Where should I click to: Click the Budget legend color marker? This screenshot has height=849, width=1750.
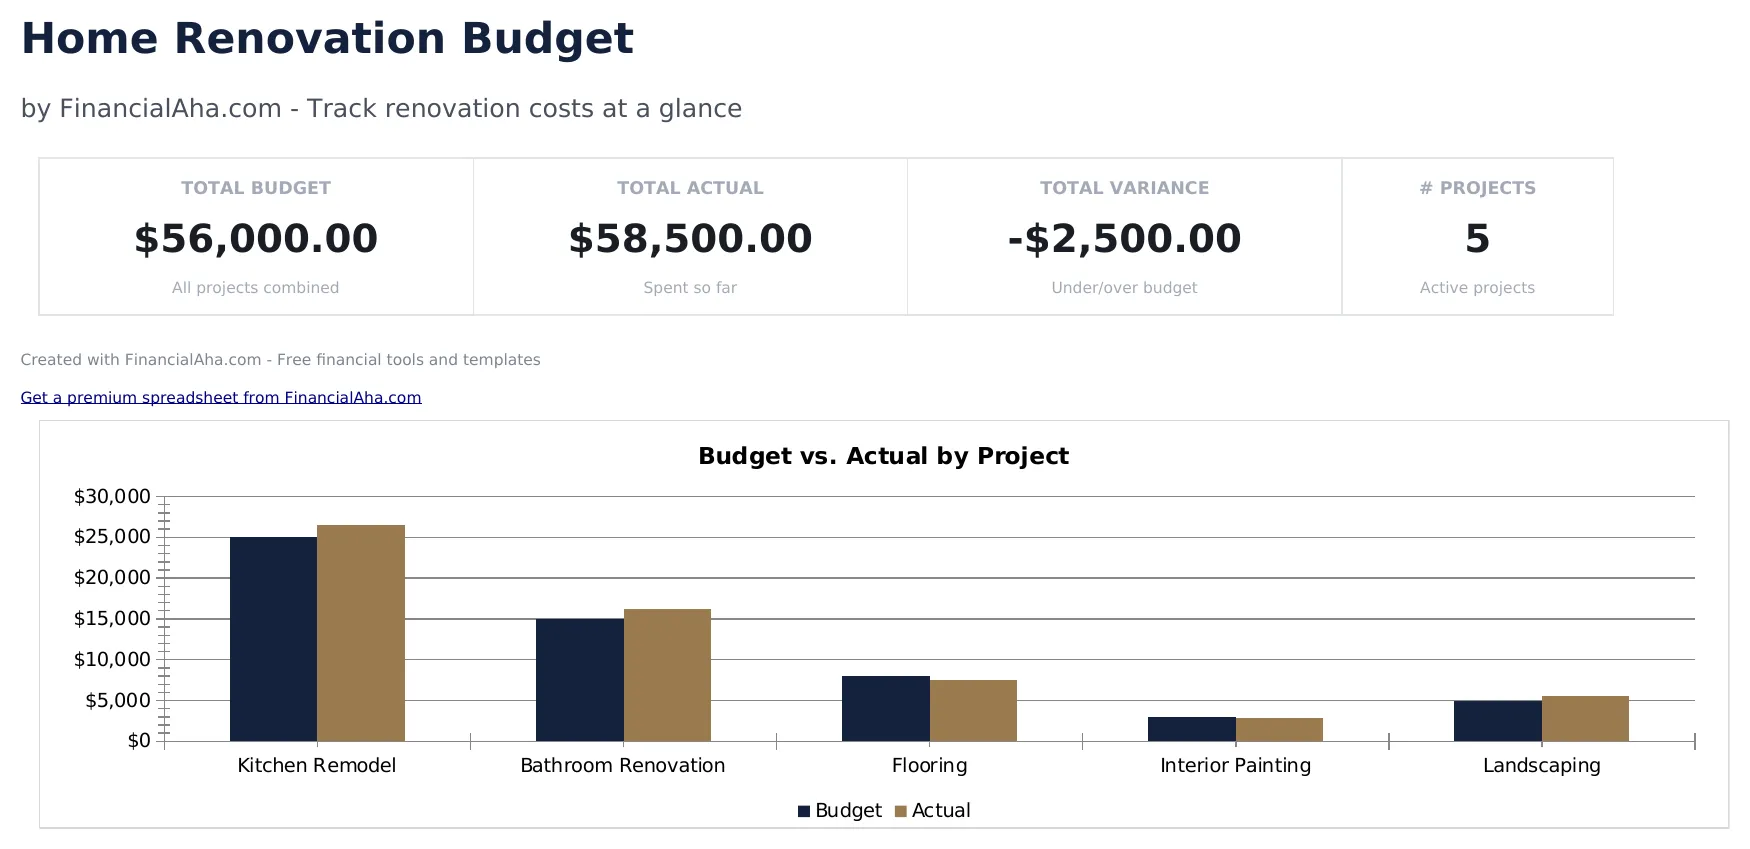[805, 810]
